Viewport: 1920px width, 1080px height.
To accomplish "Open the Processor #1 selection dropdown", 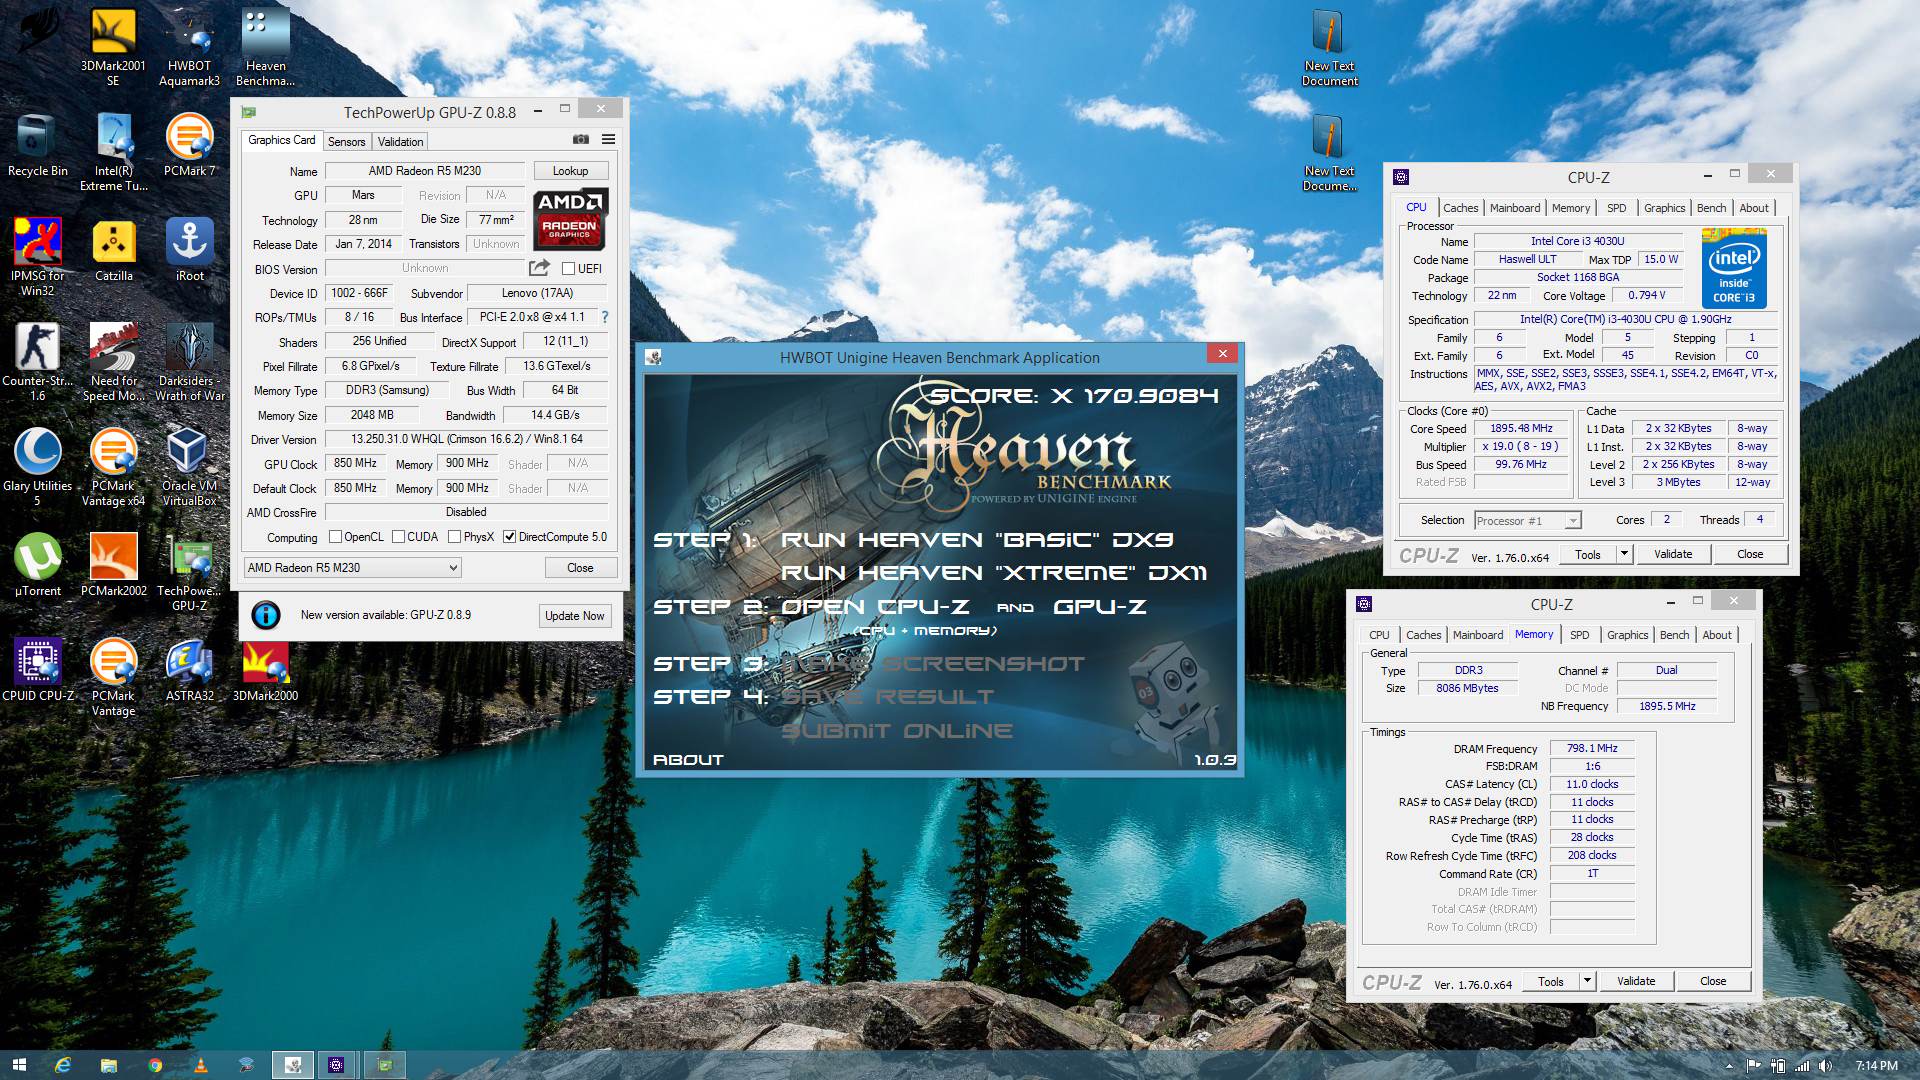I will pos(1527,521).
